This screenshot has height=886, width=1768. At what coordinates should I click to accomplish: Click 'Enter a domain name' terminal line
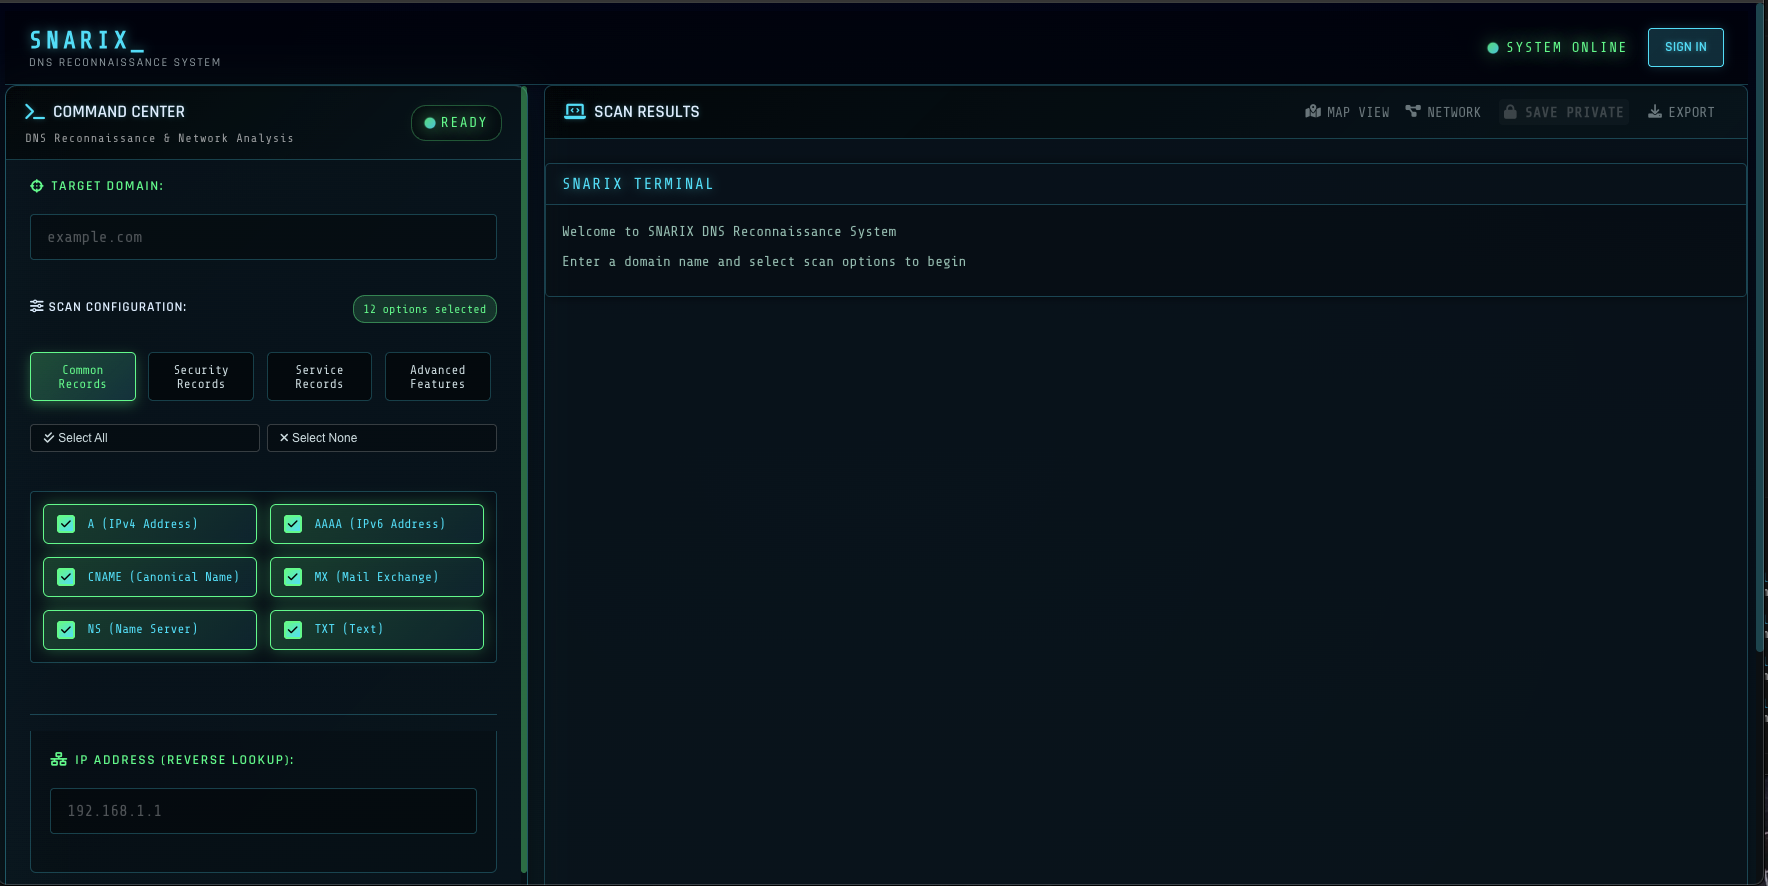click(x=764, y=262)
